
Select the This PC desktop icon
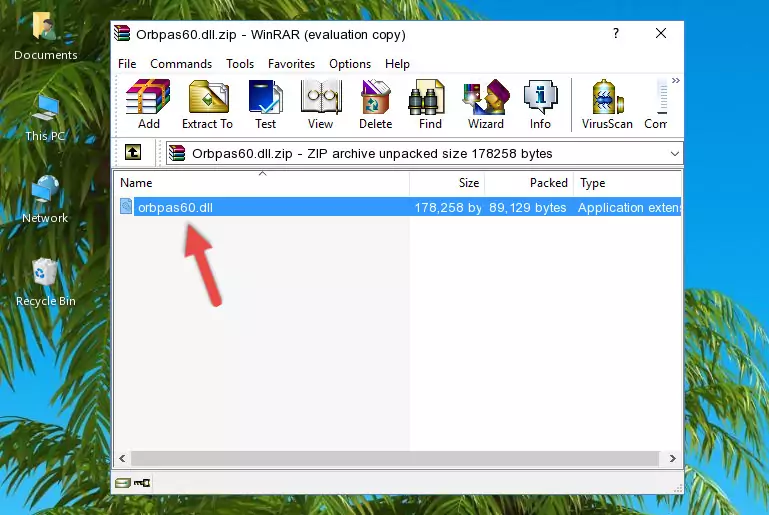tap(45, 118)
